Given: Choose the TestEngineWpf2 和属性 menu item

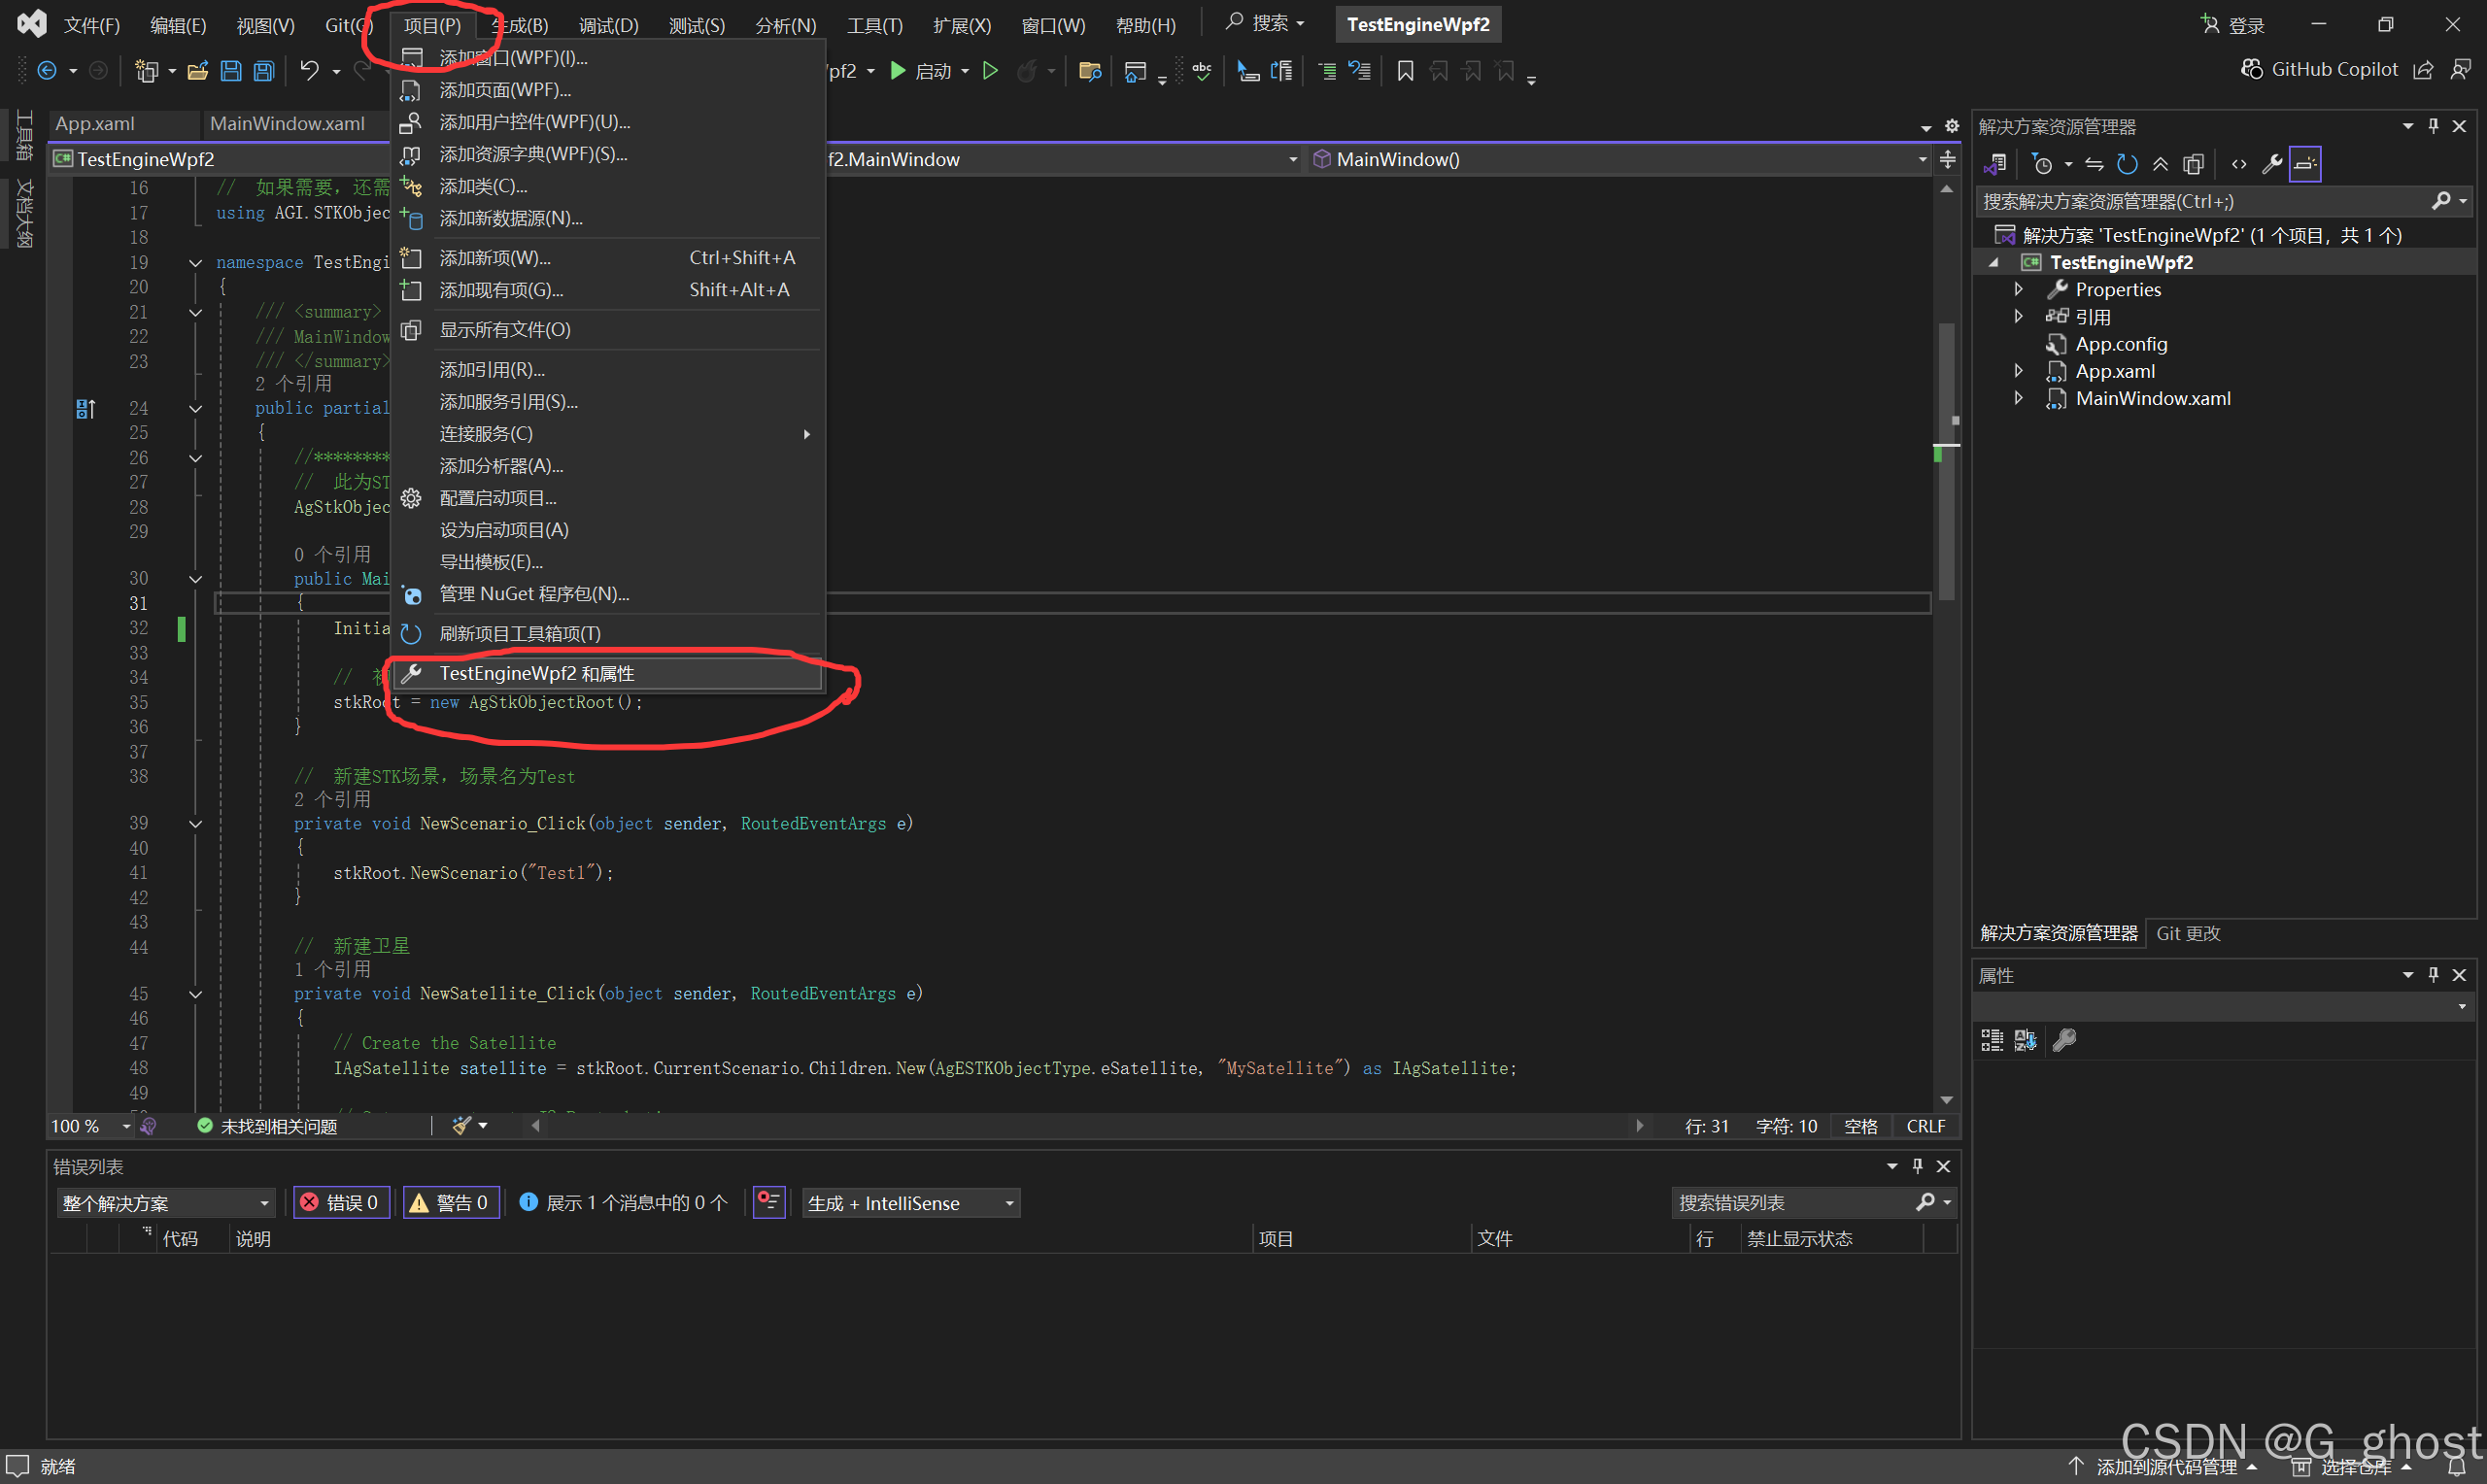Looking at the screenshot, I should (x=537, y=674).
